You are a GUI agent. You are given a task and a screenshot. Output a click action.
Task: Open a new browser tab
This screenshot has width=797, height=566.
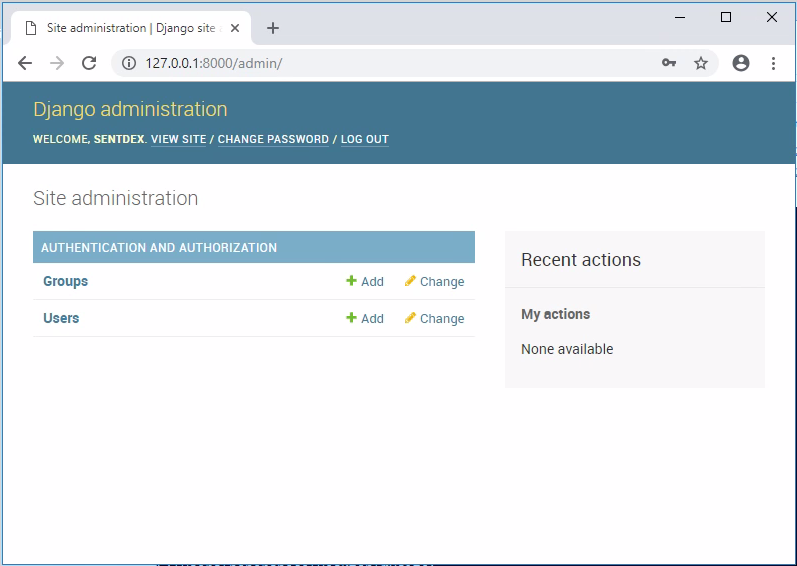pos(273,28)
